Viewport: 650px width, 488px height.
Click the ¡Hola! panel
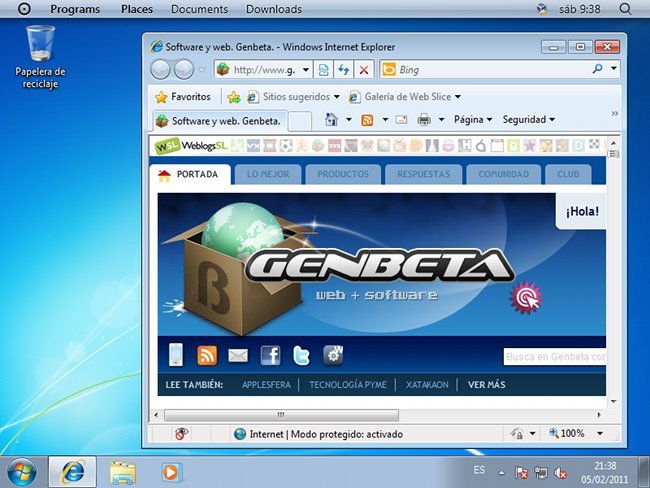(581, 211)
